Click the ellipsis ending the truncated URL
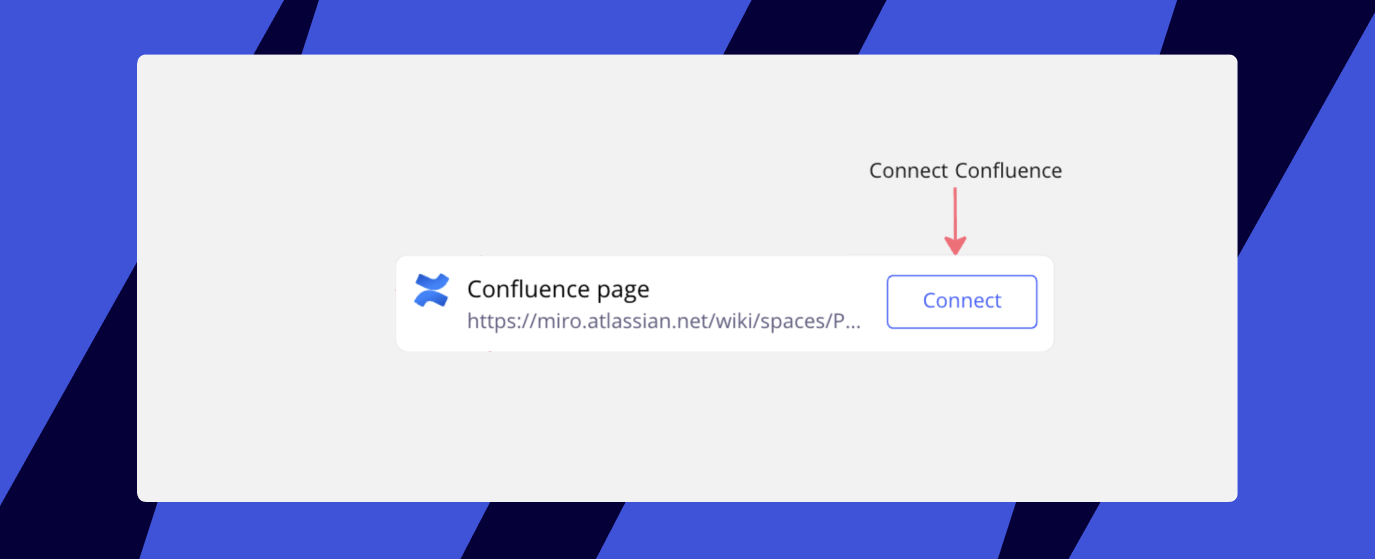The image size is (1375, 559). point(851,323)
